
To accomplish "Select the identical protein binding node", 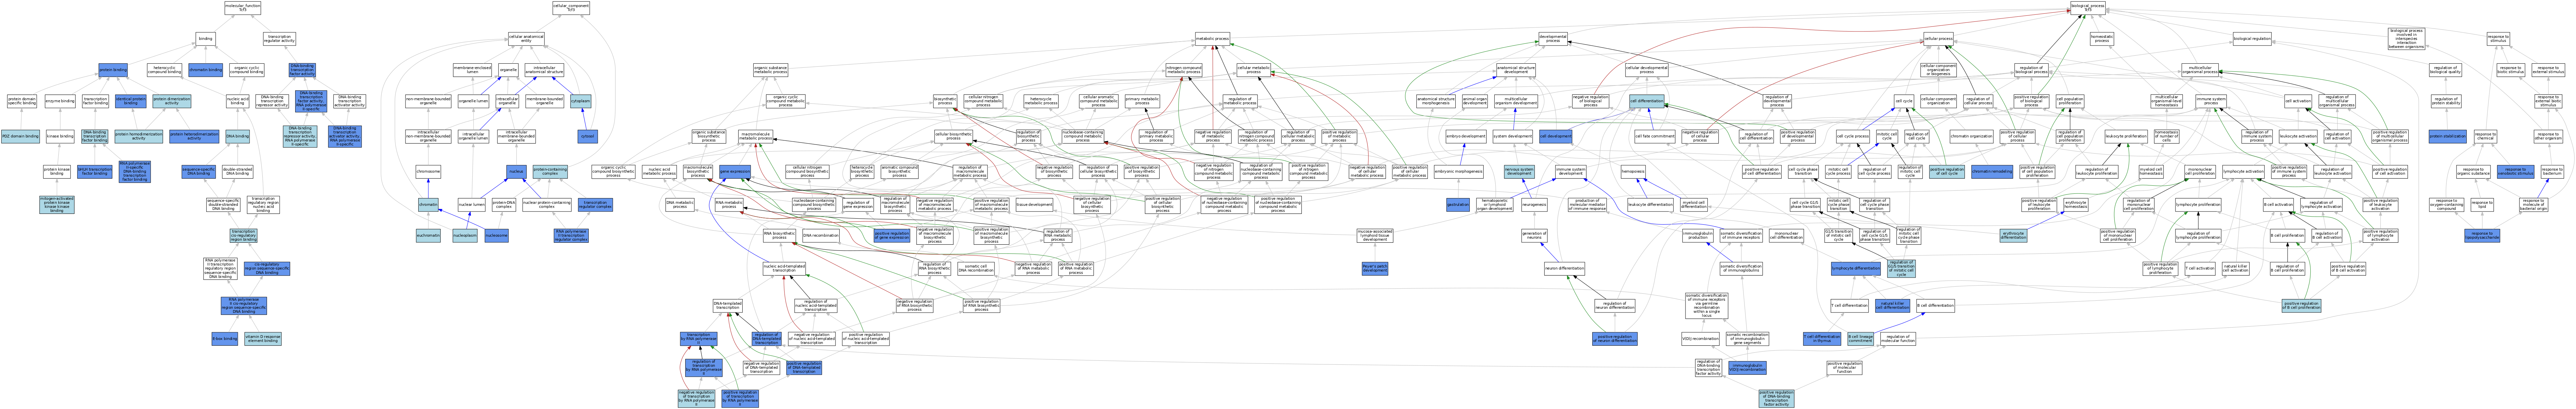I will (131, 101).
